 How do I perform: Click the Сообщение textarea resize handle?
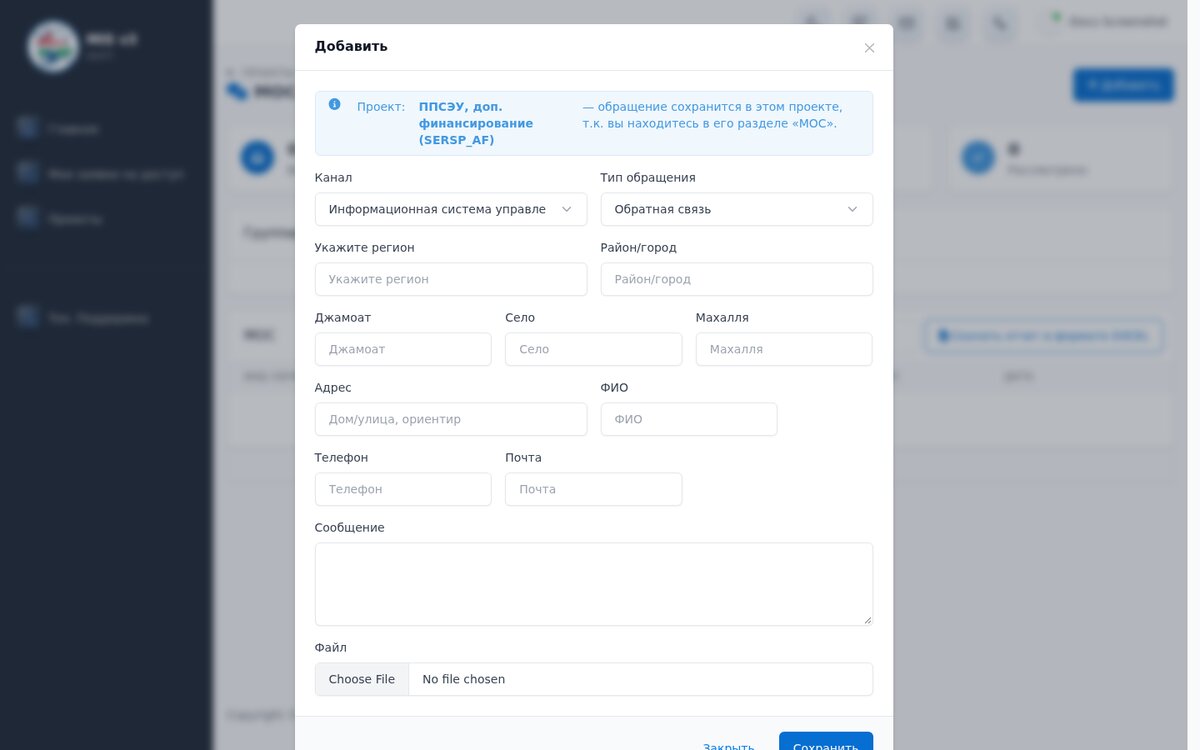867,620
